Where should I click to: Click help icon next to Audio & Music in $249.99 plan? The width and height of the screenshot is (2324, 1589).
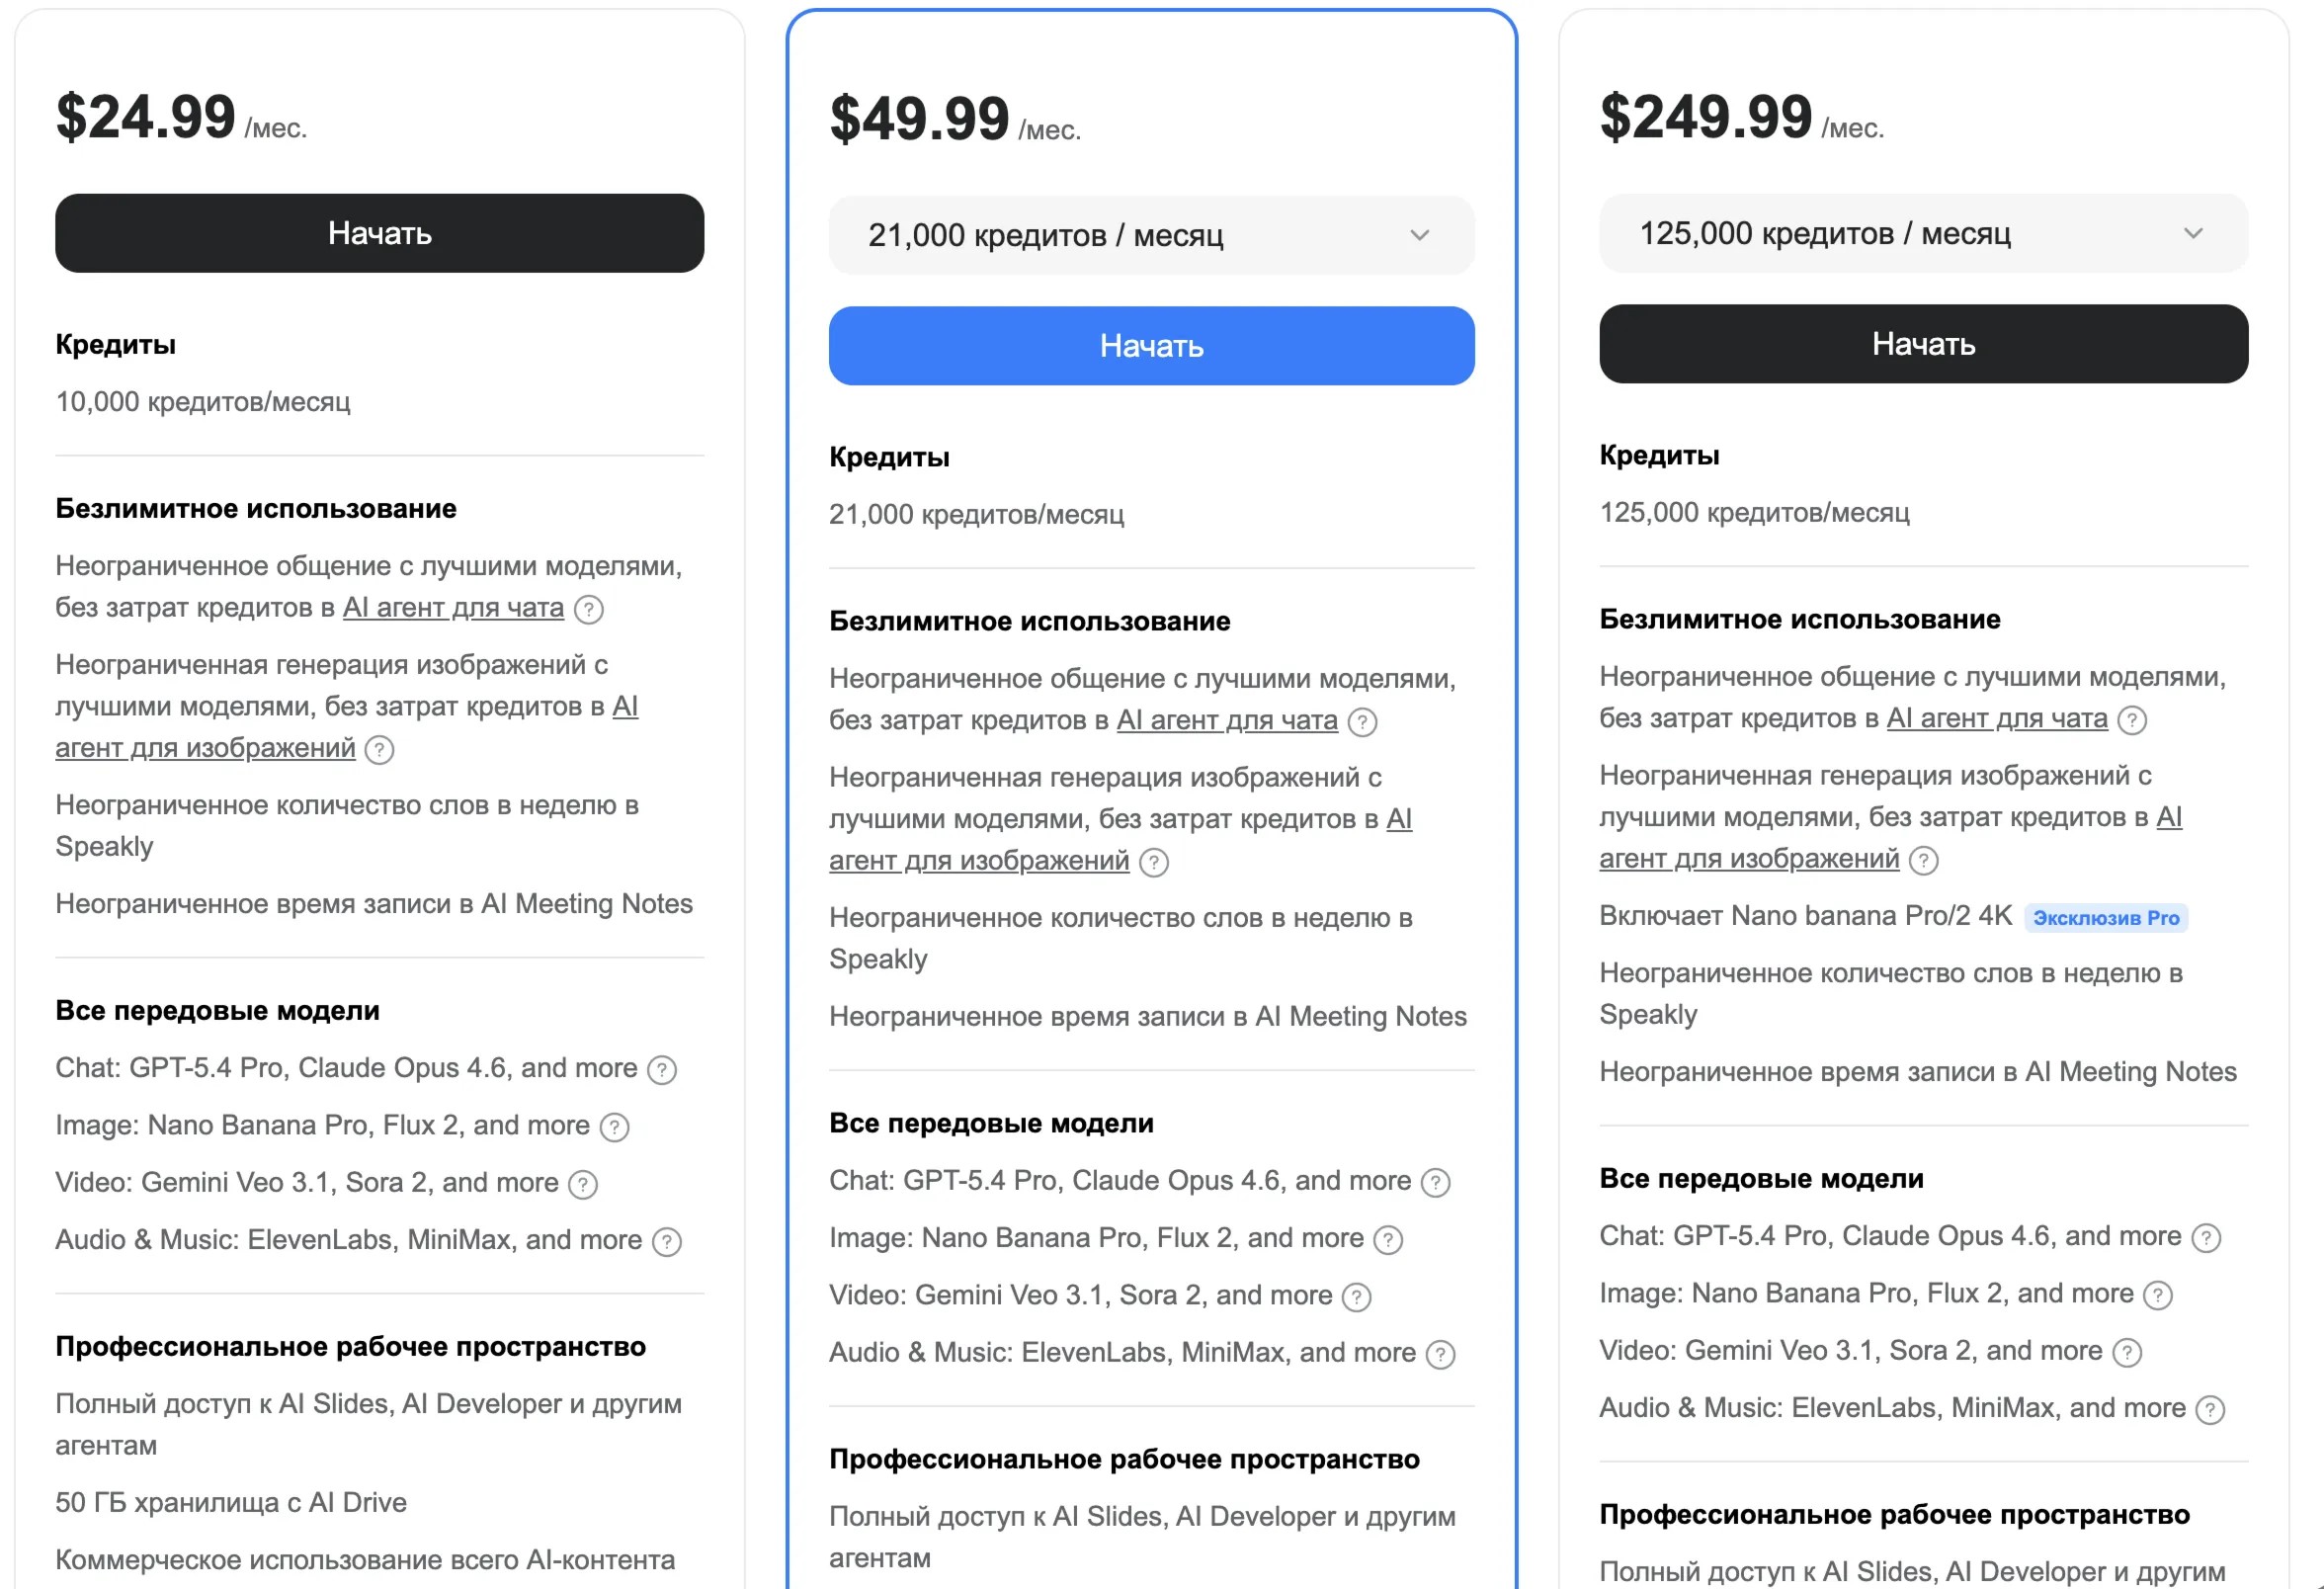2209,1410
